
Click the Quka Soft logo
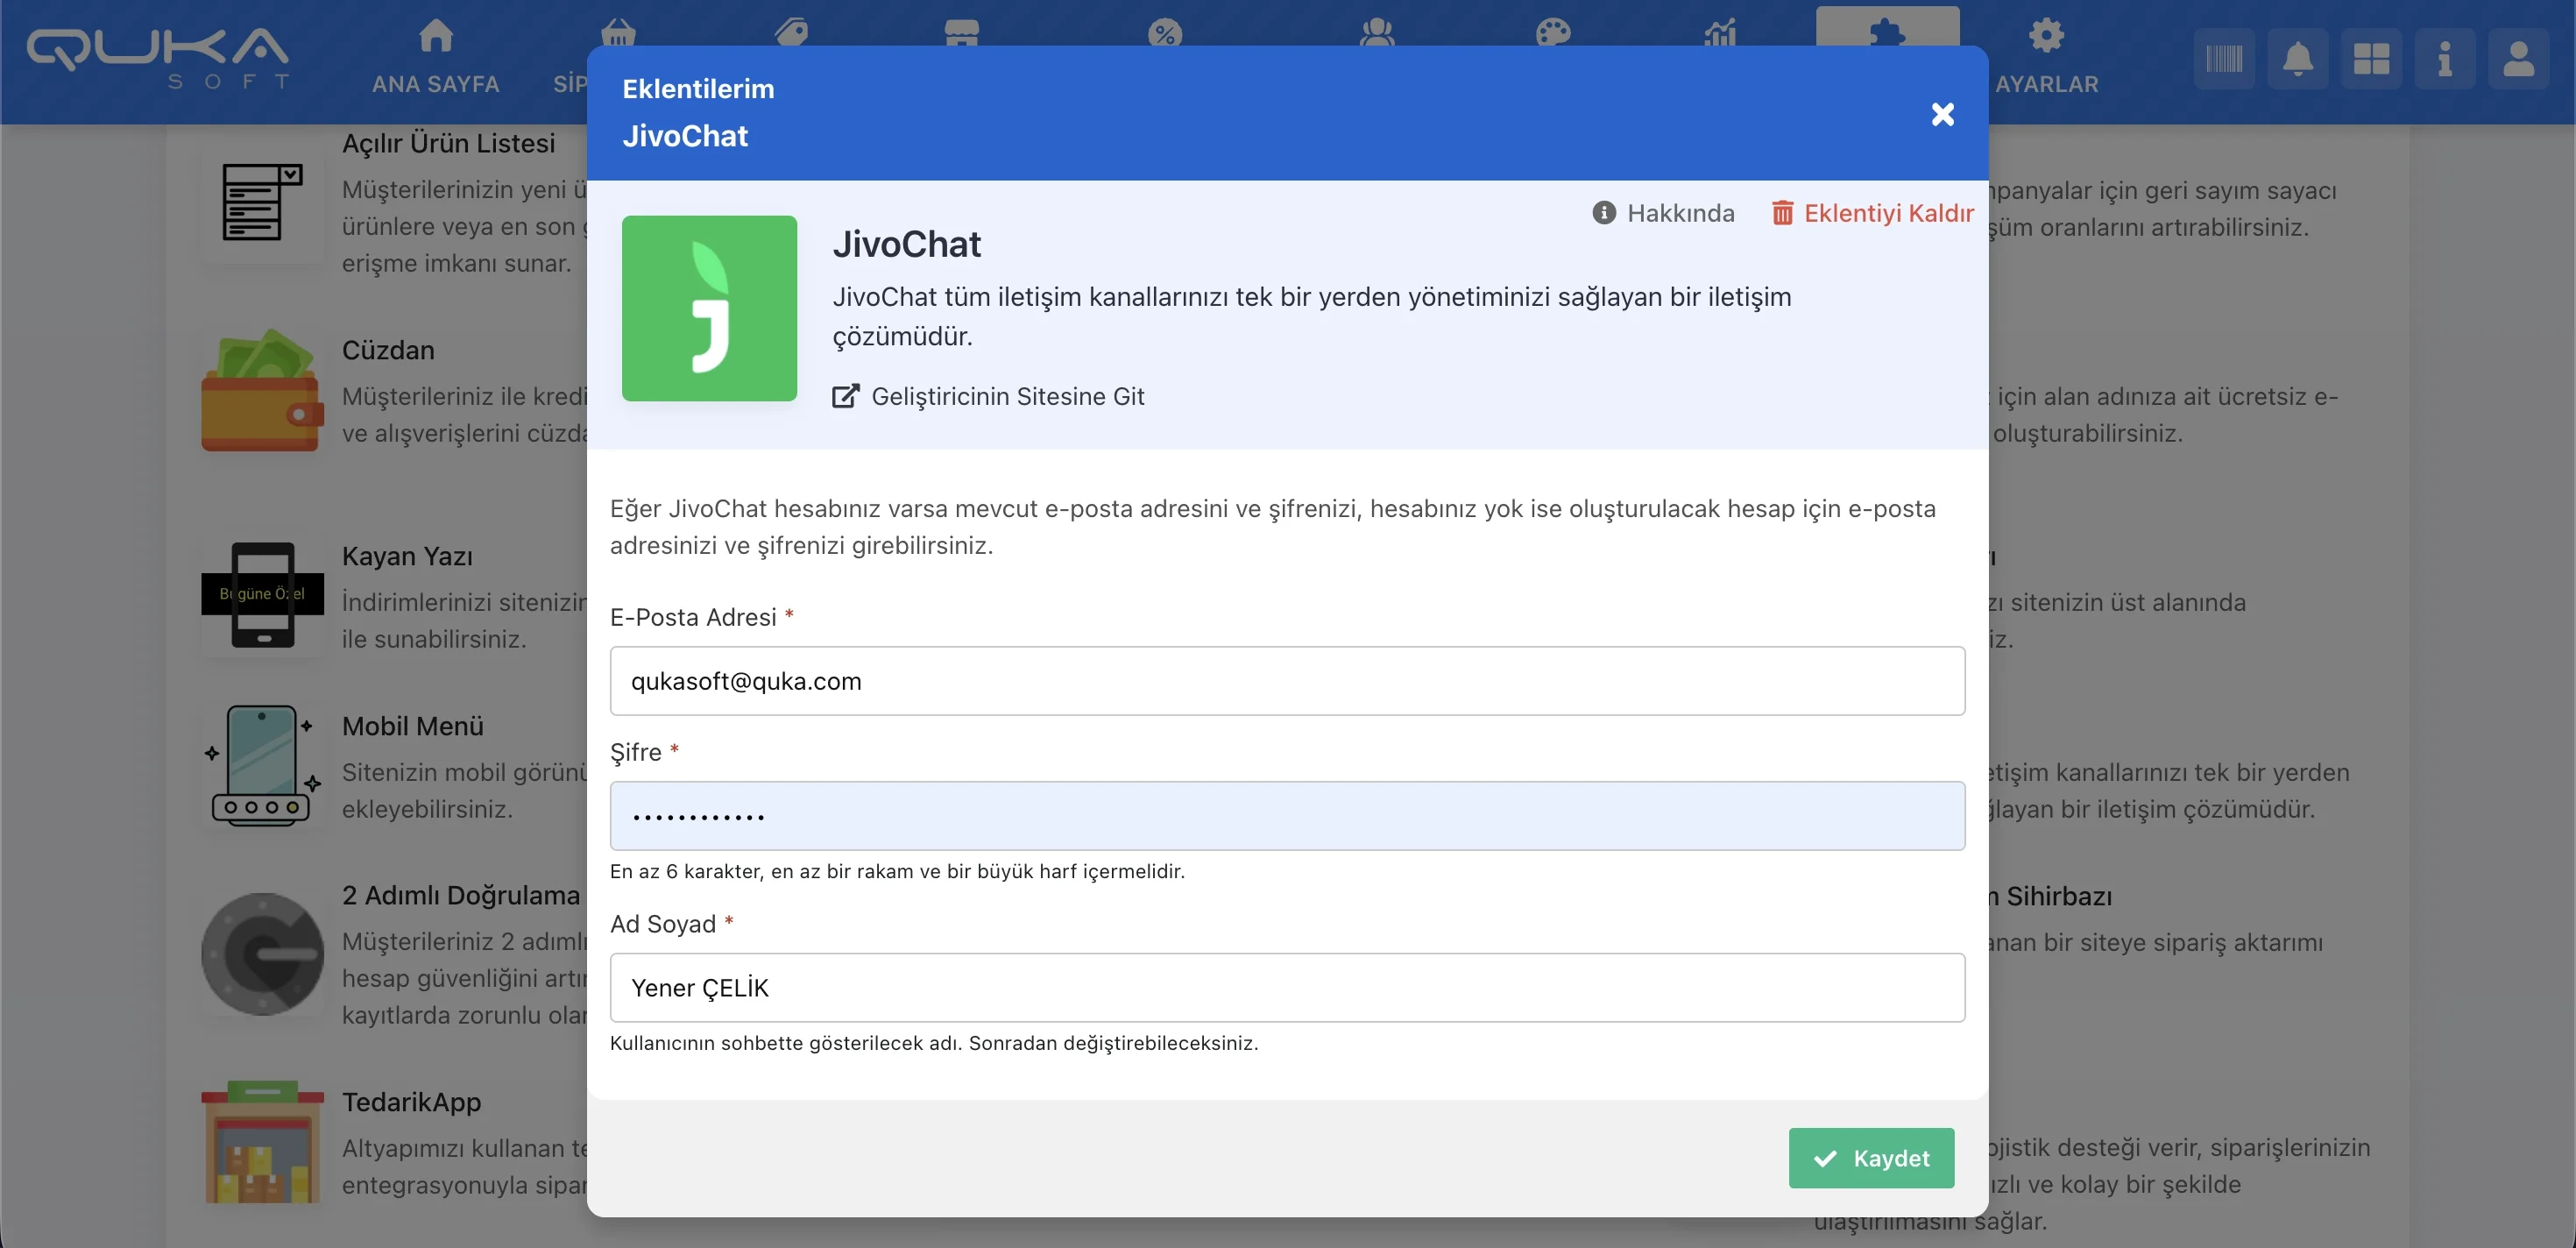point(158,57)
